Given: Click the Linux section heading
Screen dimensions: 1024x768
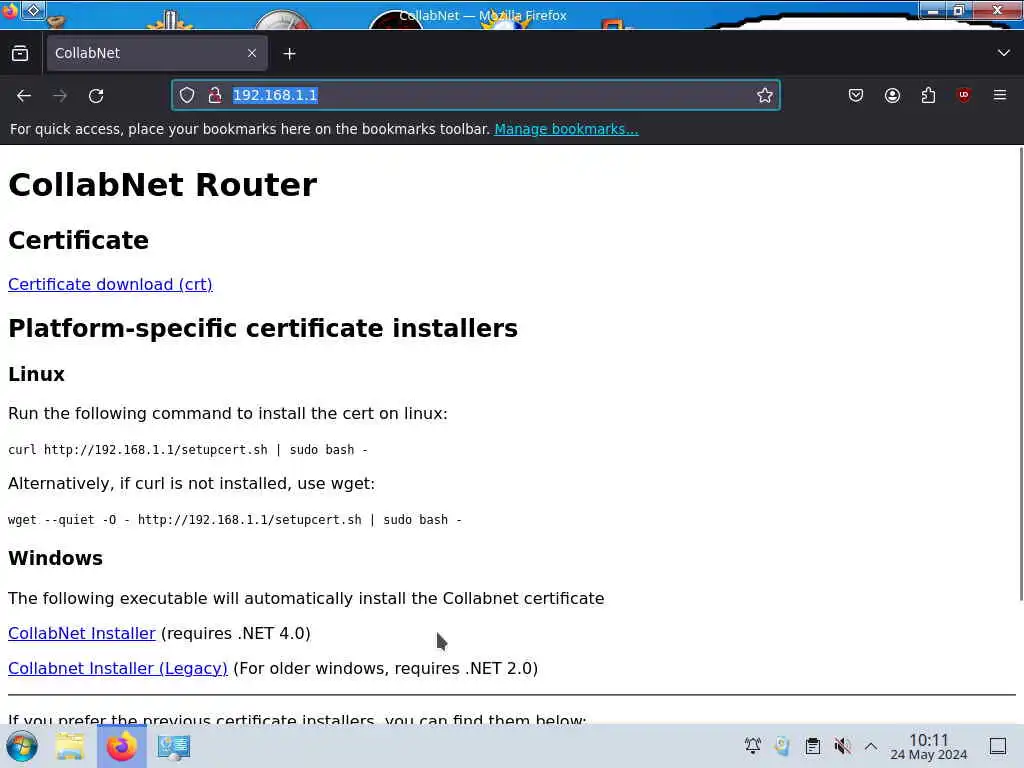Looking at the screenshot, I should [x=37, y=374].
